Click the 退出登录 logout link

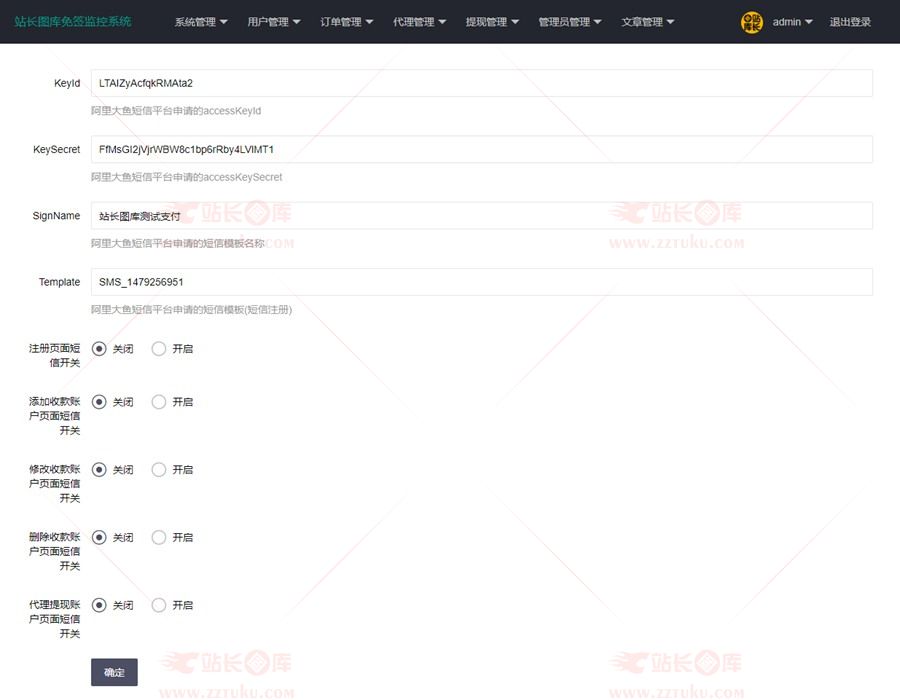(x=850, y=22)
